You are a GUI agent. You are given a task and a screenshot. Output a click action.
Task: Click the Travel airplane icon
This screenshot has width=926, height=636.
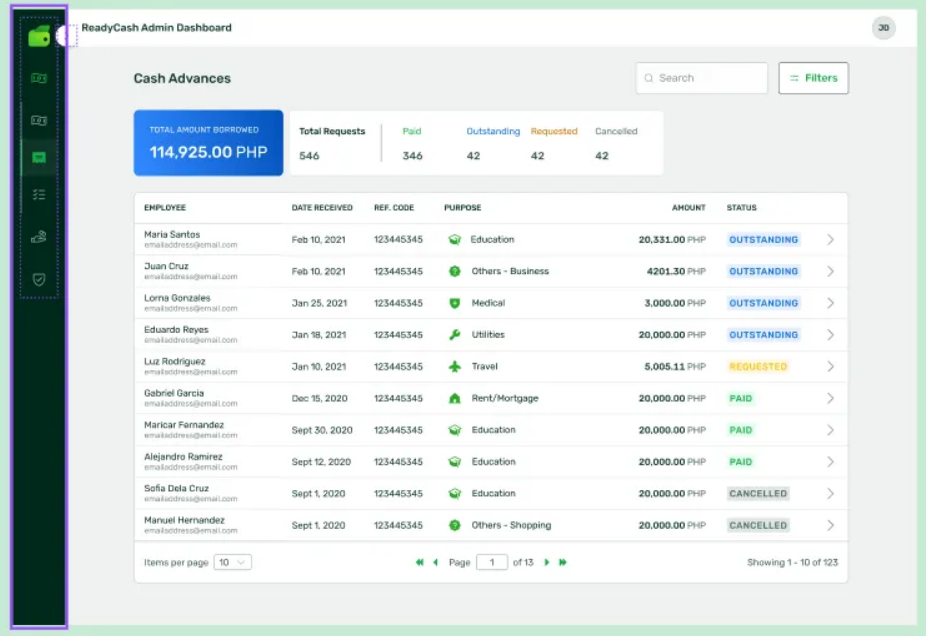[454, 367]
